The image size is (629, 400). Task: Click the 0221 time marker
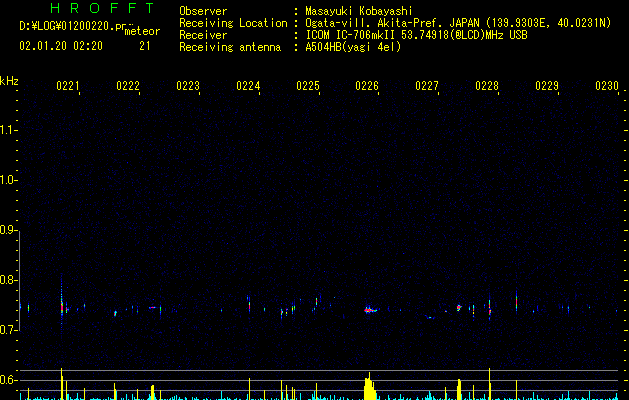[x=68, y=86]
